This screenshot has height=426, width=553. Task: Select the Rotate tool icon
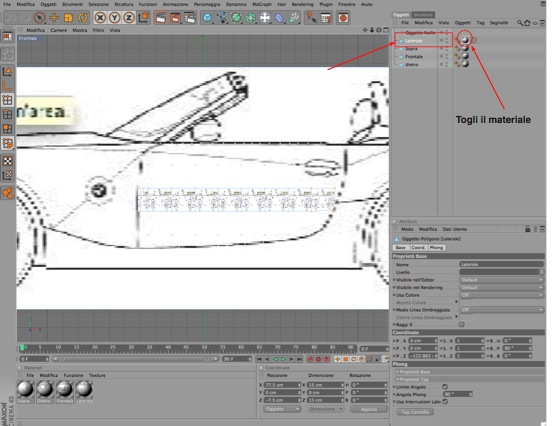pyautogui.click(x=83, y=17)
